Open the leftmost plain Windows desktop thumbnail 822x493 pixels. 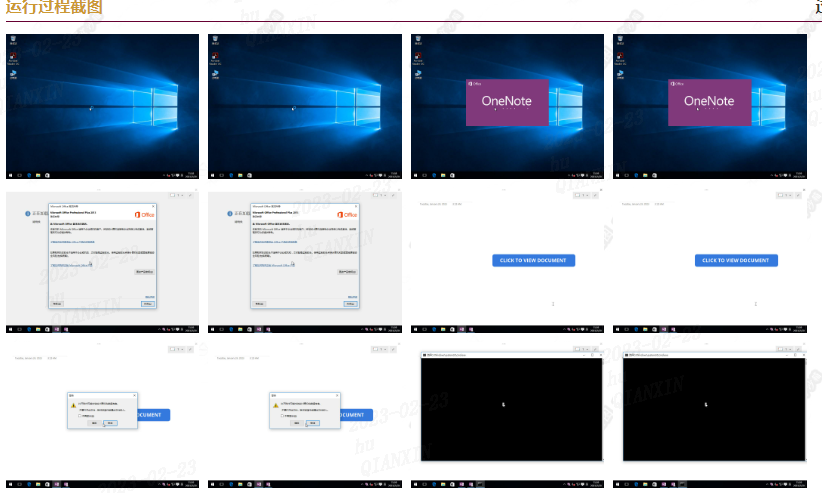coord(102,106)
